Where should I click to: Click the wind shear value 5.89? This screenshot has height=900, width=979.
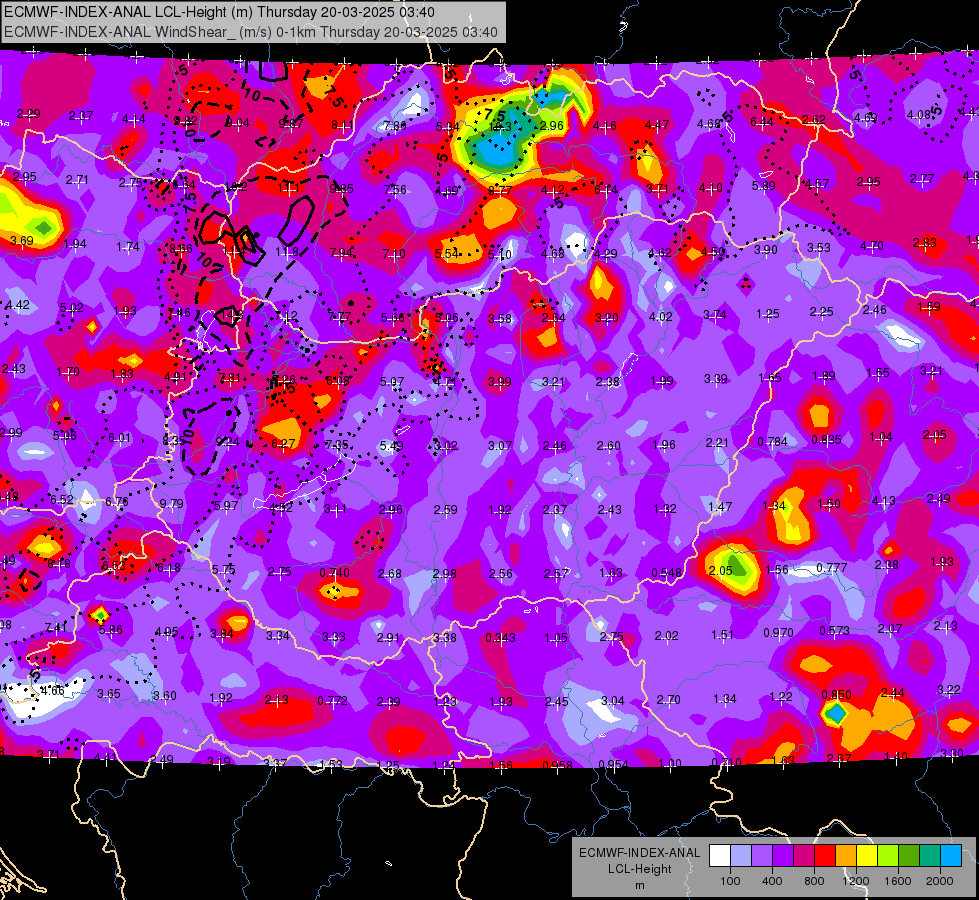click(x=763, y=185)
